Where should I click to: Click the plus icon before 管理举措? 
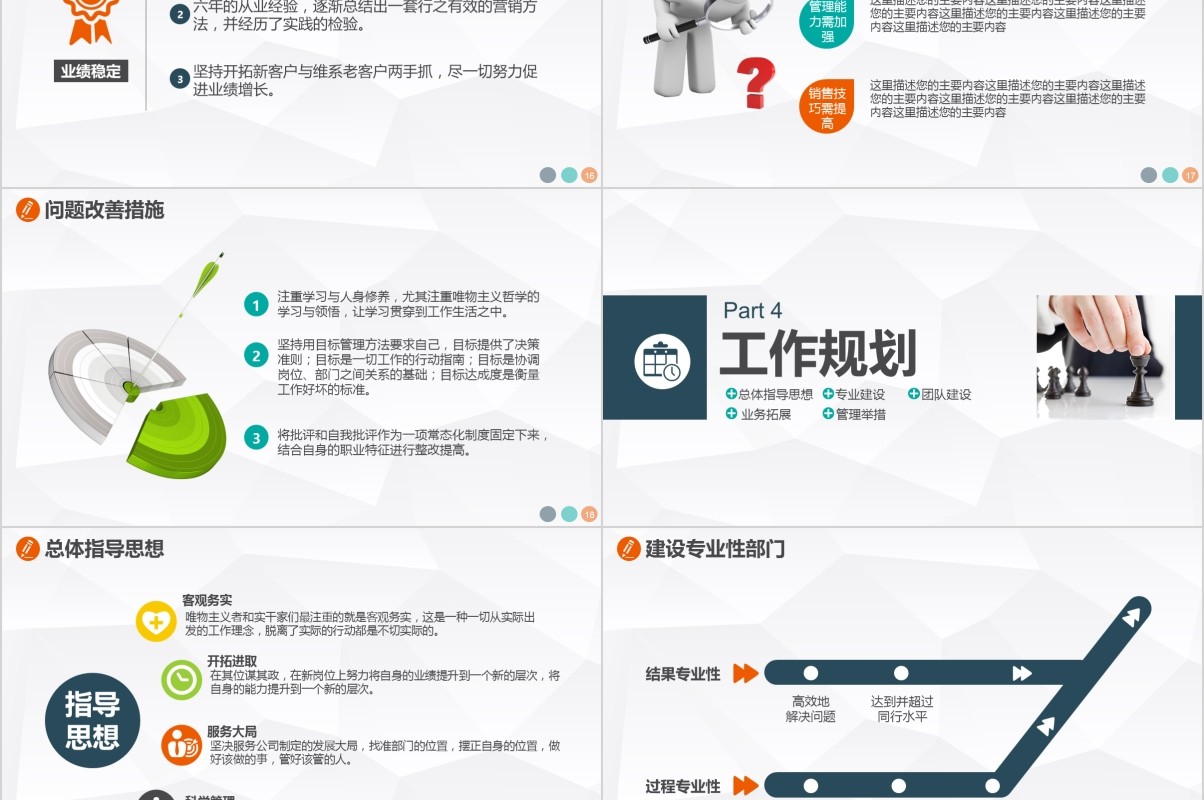tap(828, 413)
